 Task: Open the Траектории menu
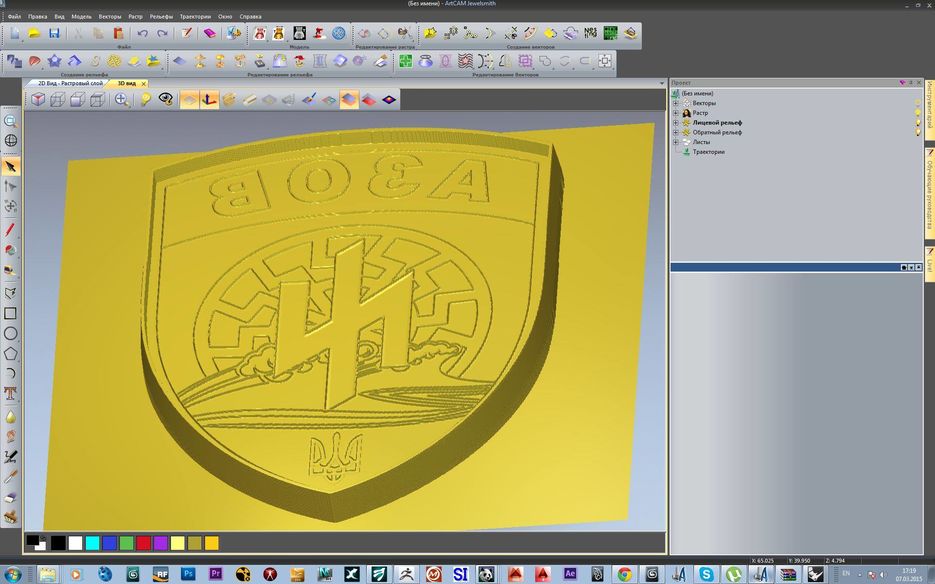(195, 17)
